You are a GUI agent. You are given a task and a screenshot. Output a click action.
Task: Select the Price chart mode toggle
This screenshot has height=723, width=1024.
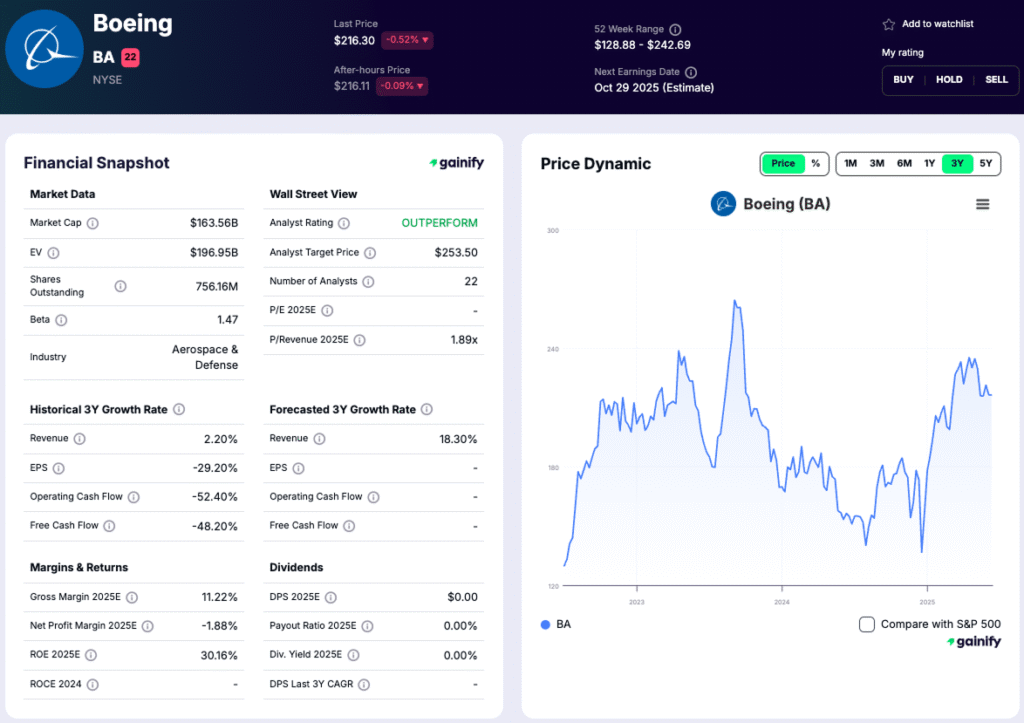(783, 163)
